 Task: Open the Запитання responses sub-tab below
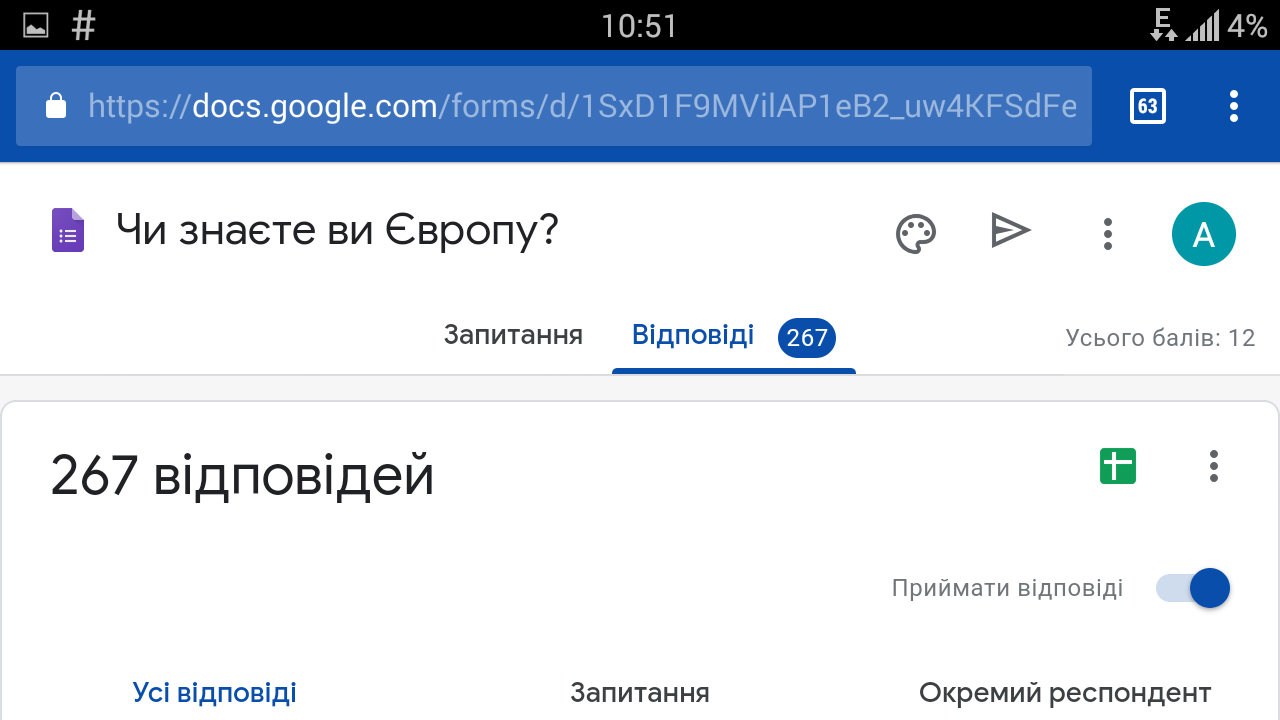coord(640,692)
